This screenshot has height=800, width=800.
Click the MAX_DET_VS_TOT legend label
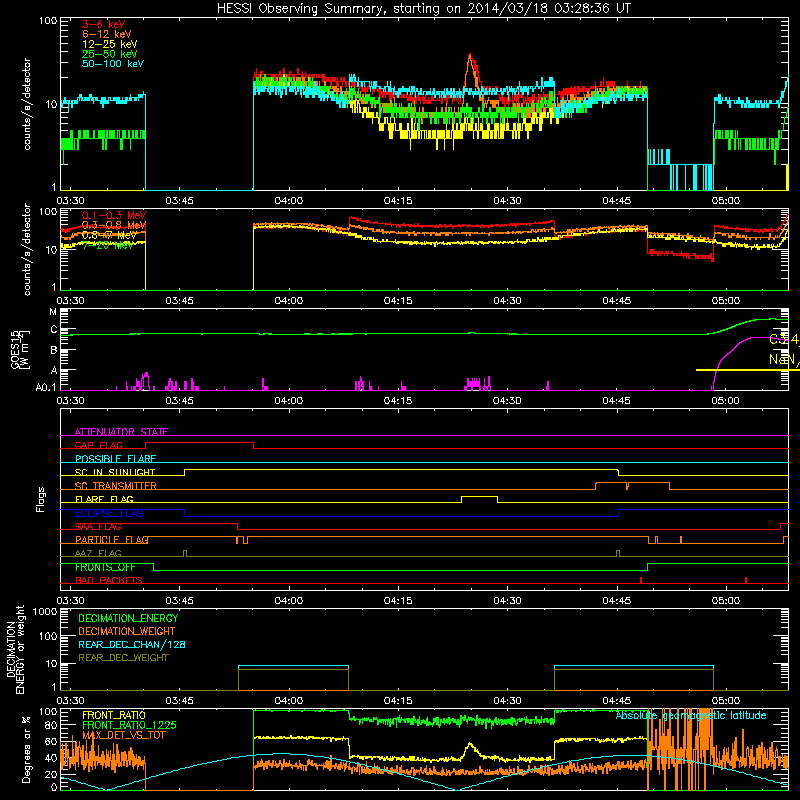(124, 735)
